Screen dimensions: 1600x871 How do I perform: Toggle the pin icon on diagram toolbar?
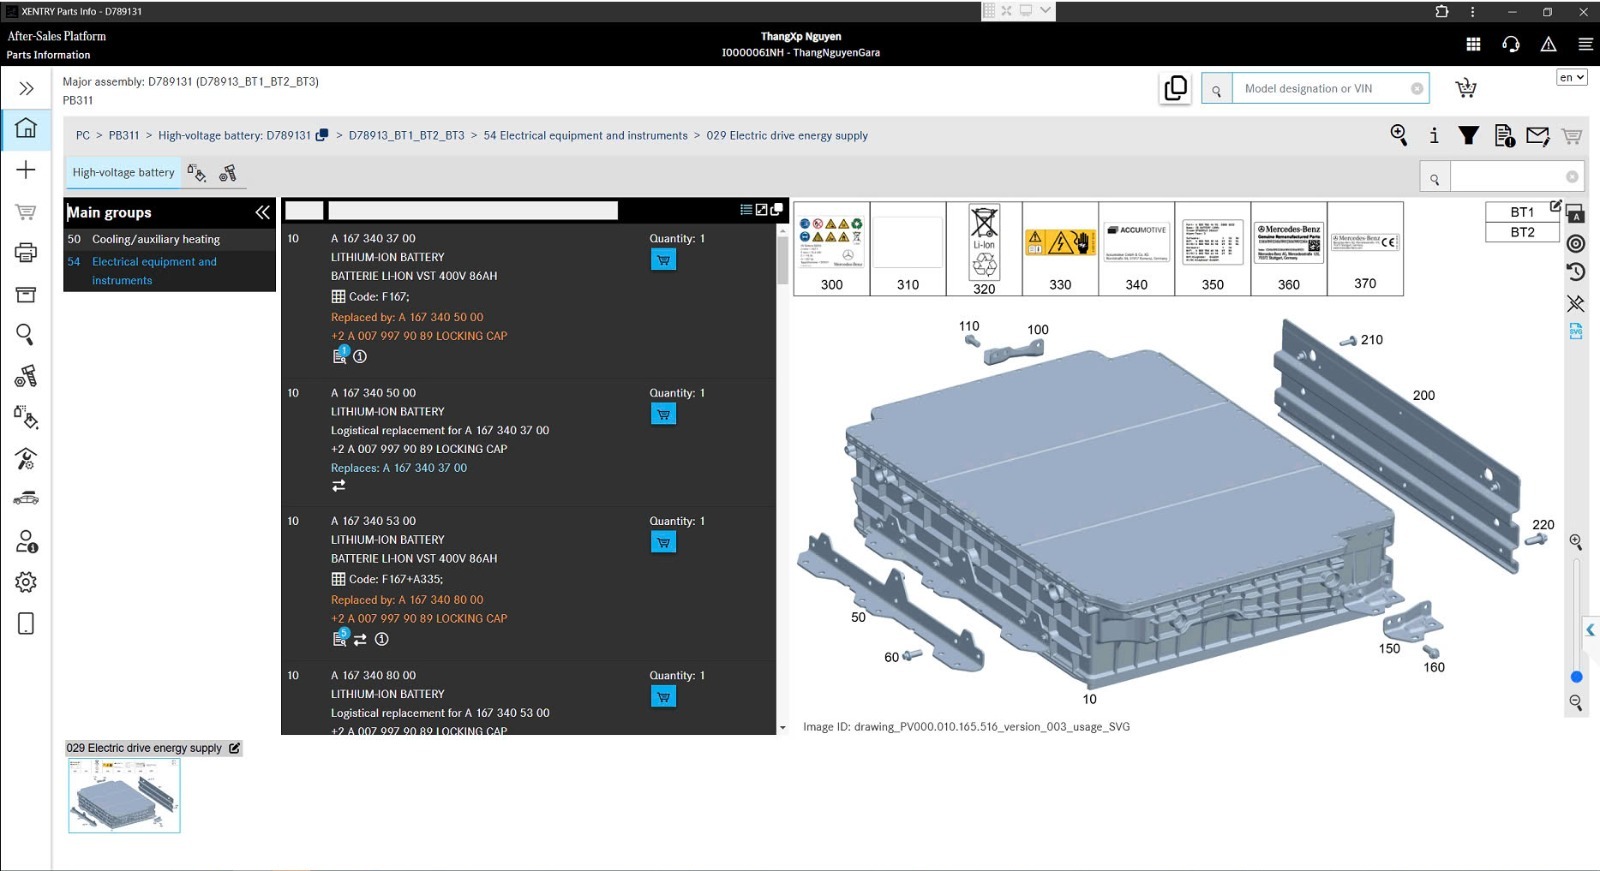coord(1576,302)
